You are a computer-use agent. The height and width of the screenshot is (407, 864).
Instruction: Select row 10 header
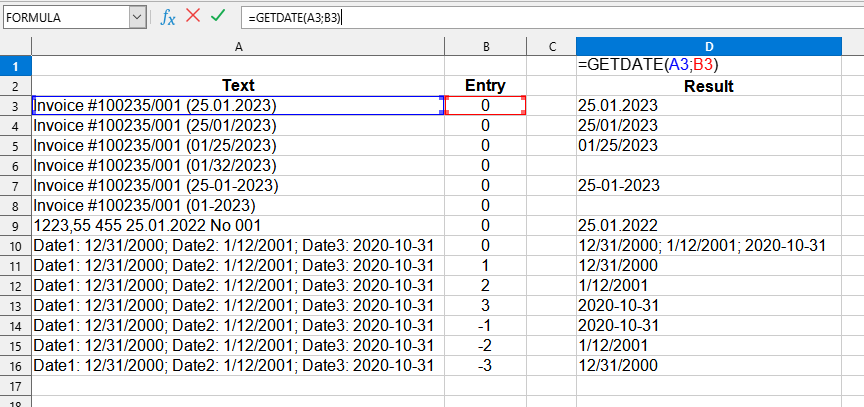[x=15, y=246]
